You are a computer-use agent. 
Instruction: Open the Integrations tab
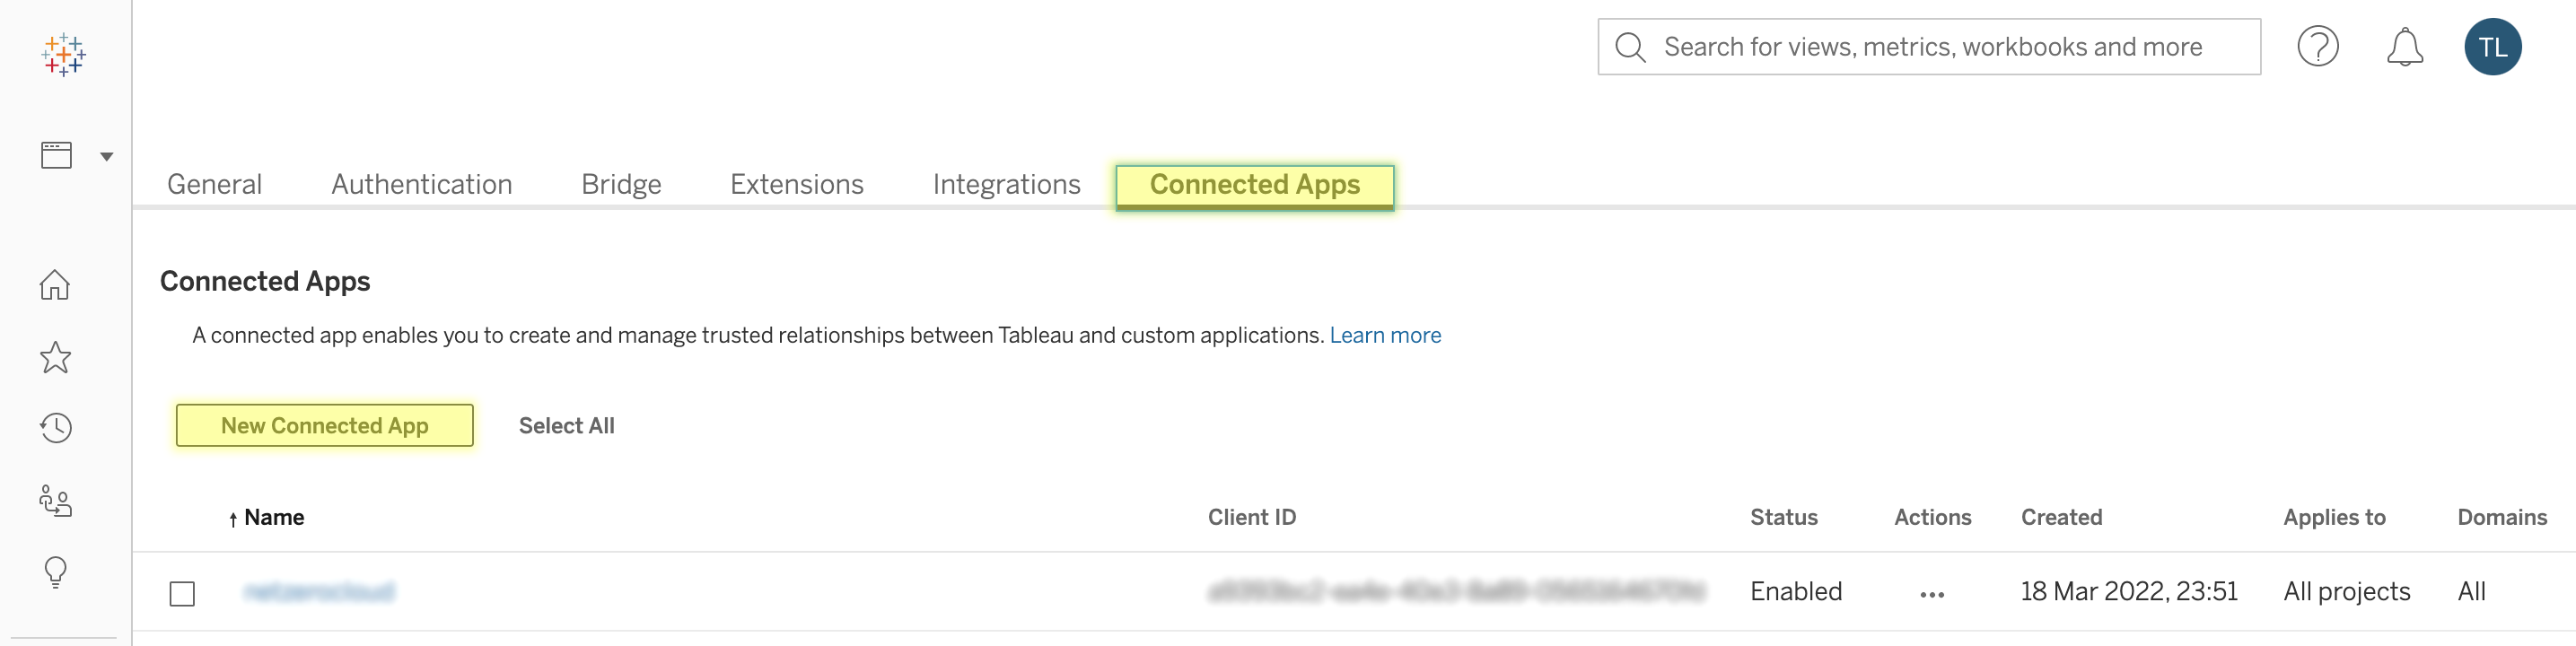pos(1006,184)
